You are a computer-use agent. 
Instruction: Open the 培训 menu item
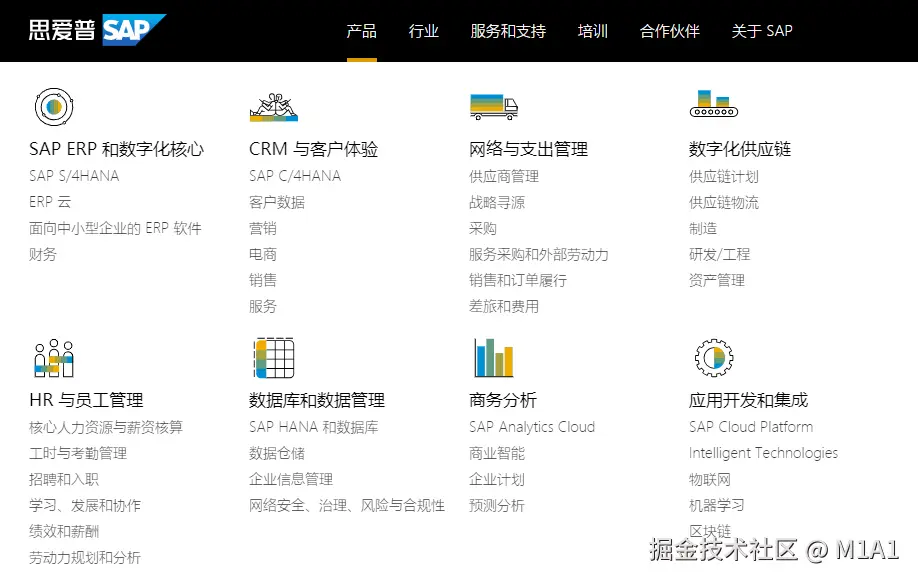coord(592,30)
